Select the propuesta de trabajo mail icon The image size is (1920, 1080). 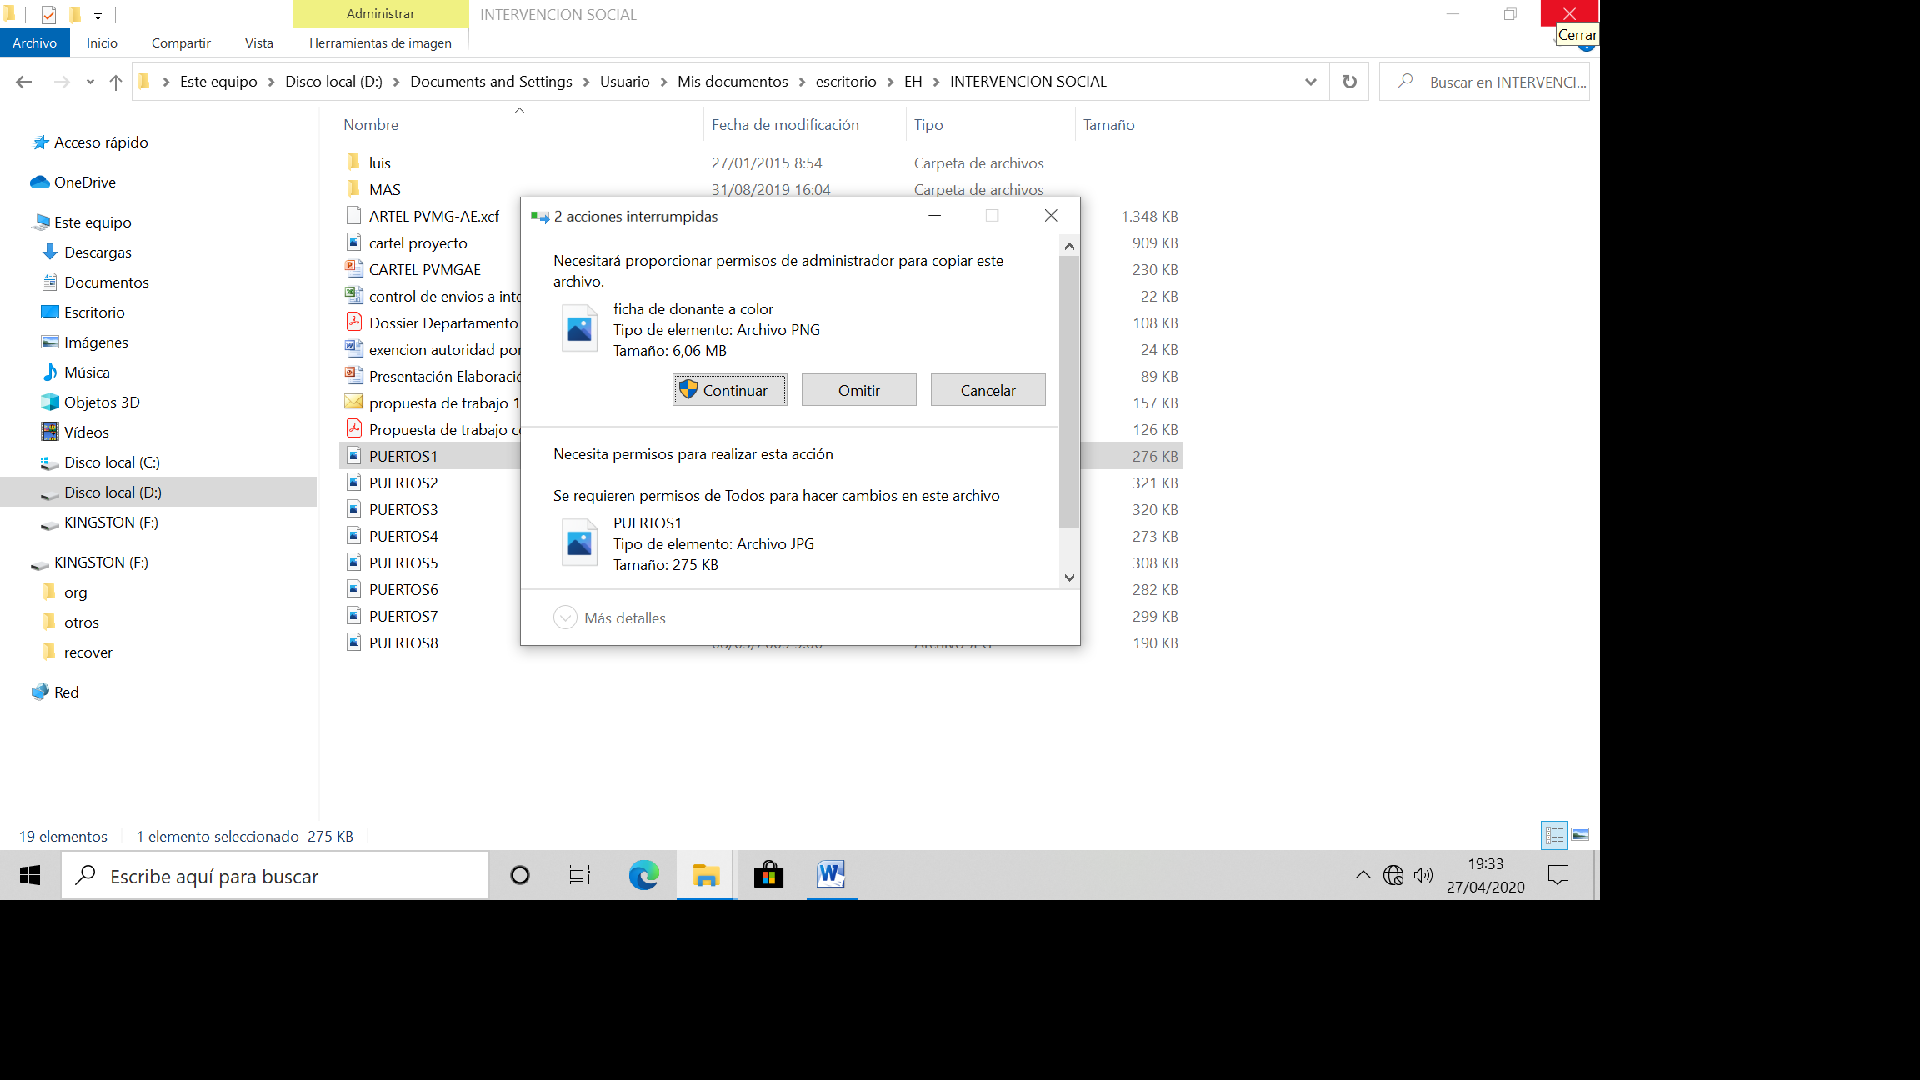point(353,402)
